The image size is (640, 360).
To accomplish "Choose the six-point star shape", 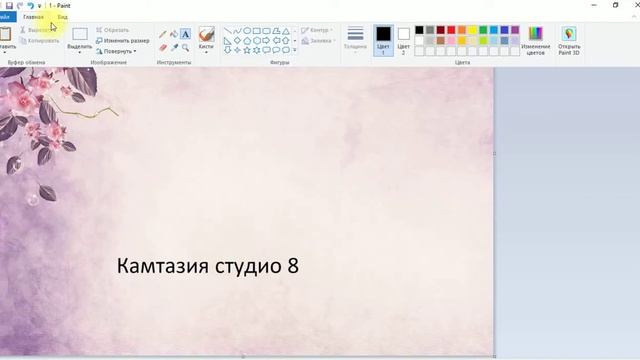I will 257,50.
